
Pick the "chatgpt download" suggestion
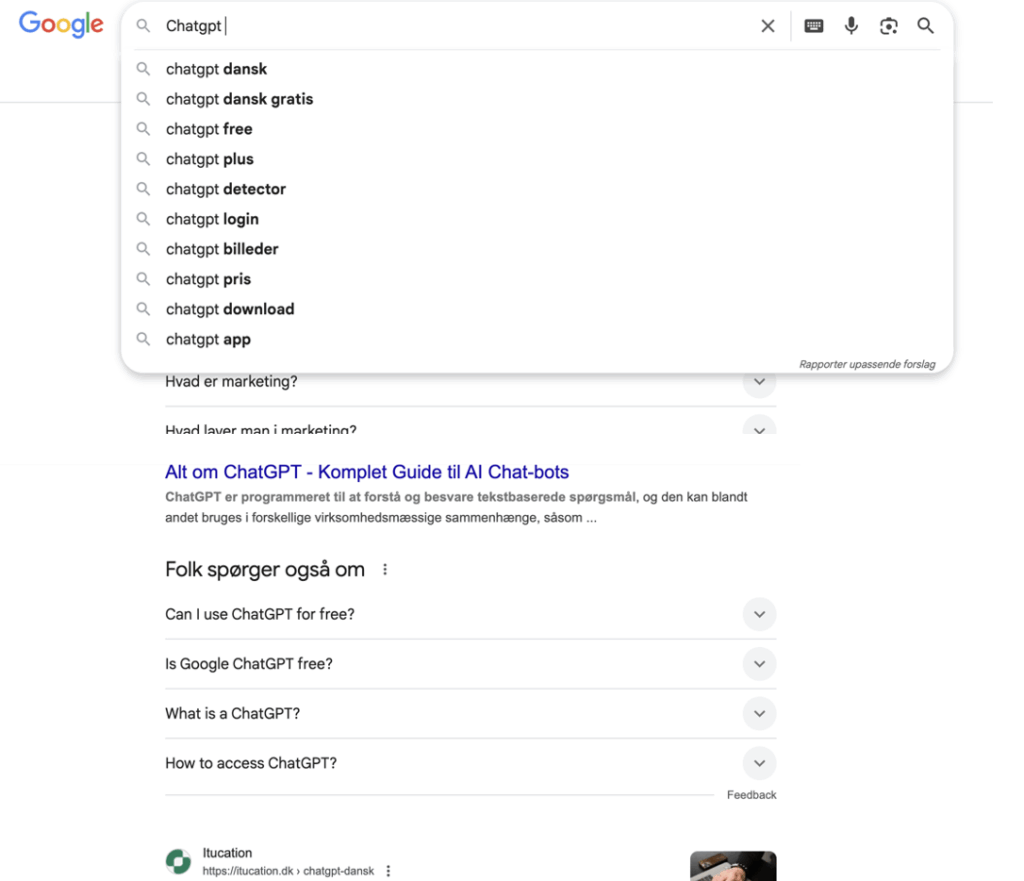point(230,309)
